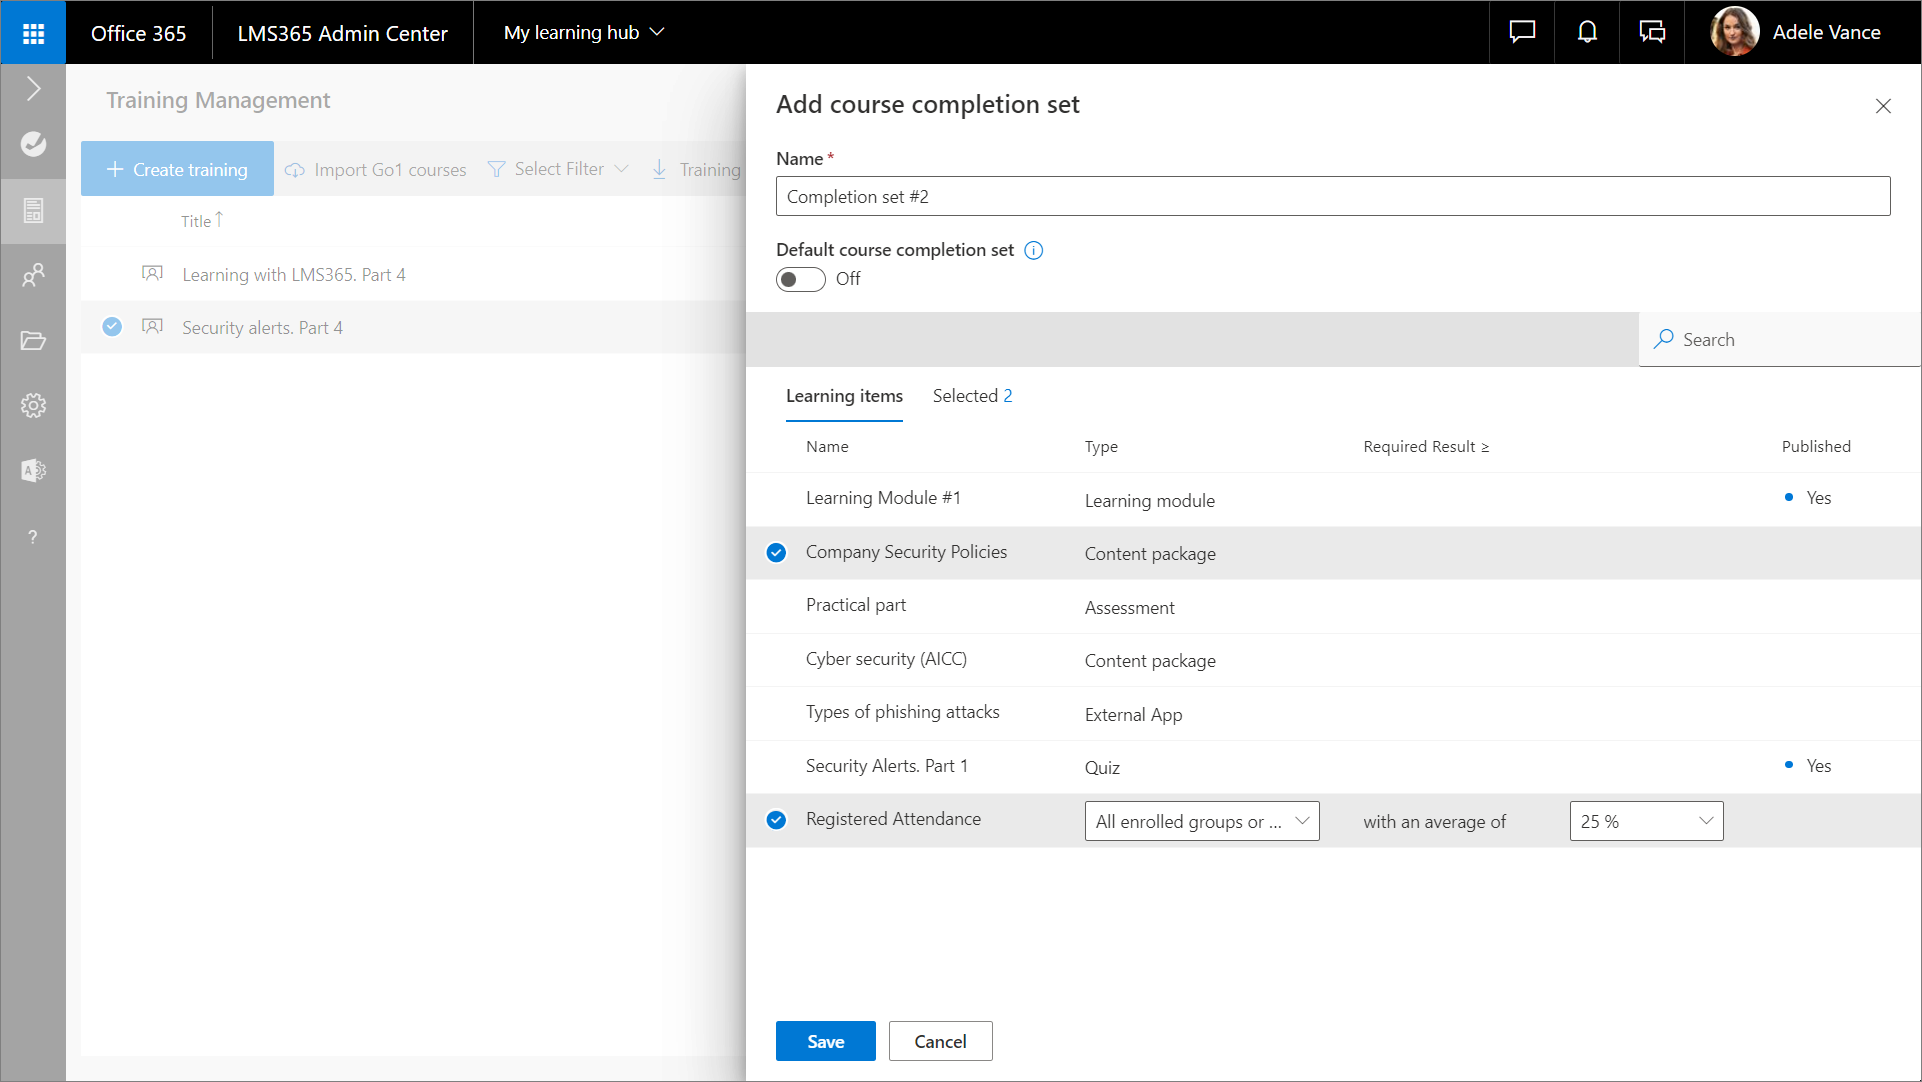The image size is (1922, 1082).
Task: Open the Office 365 app launcher grid
Action: 33,33
